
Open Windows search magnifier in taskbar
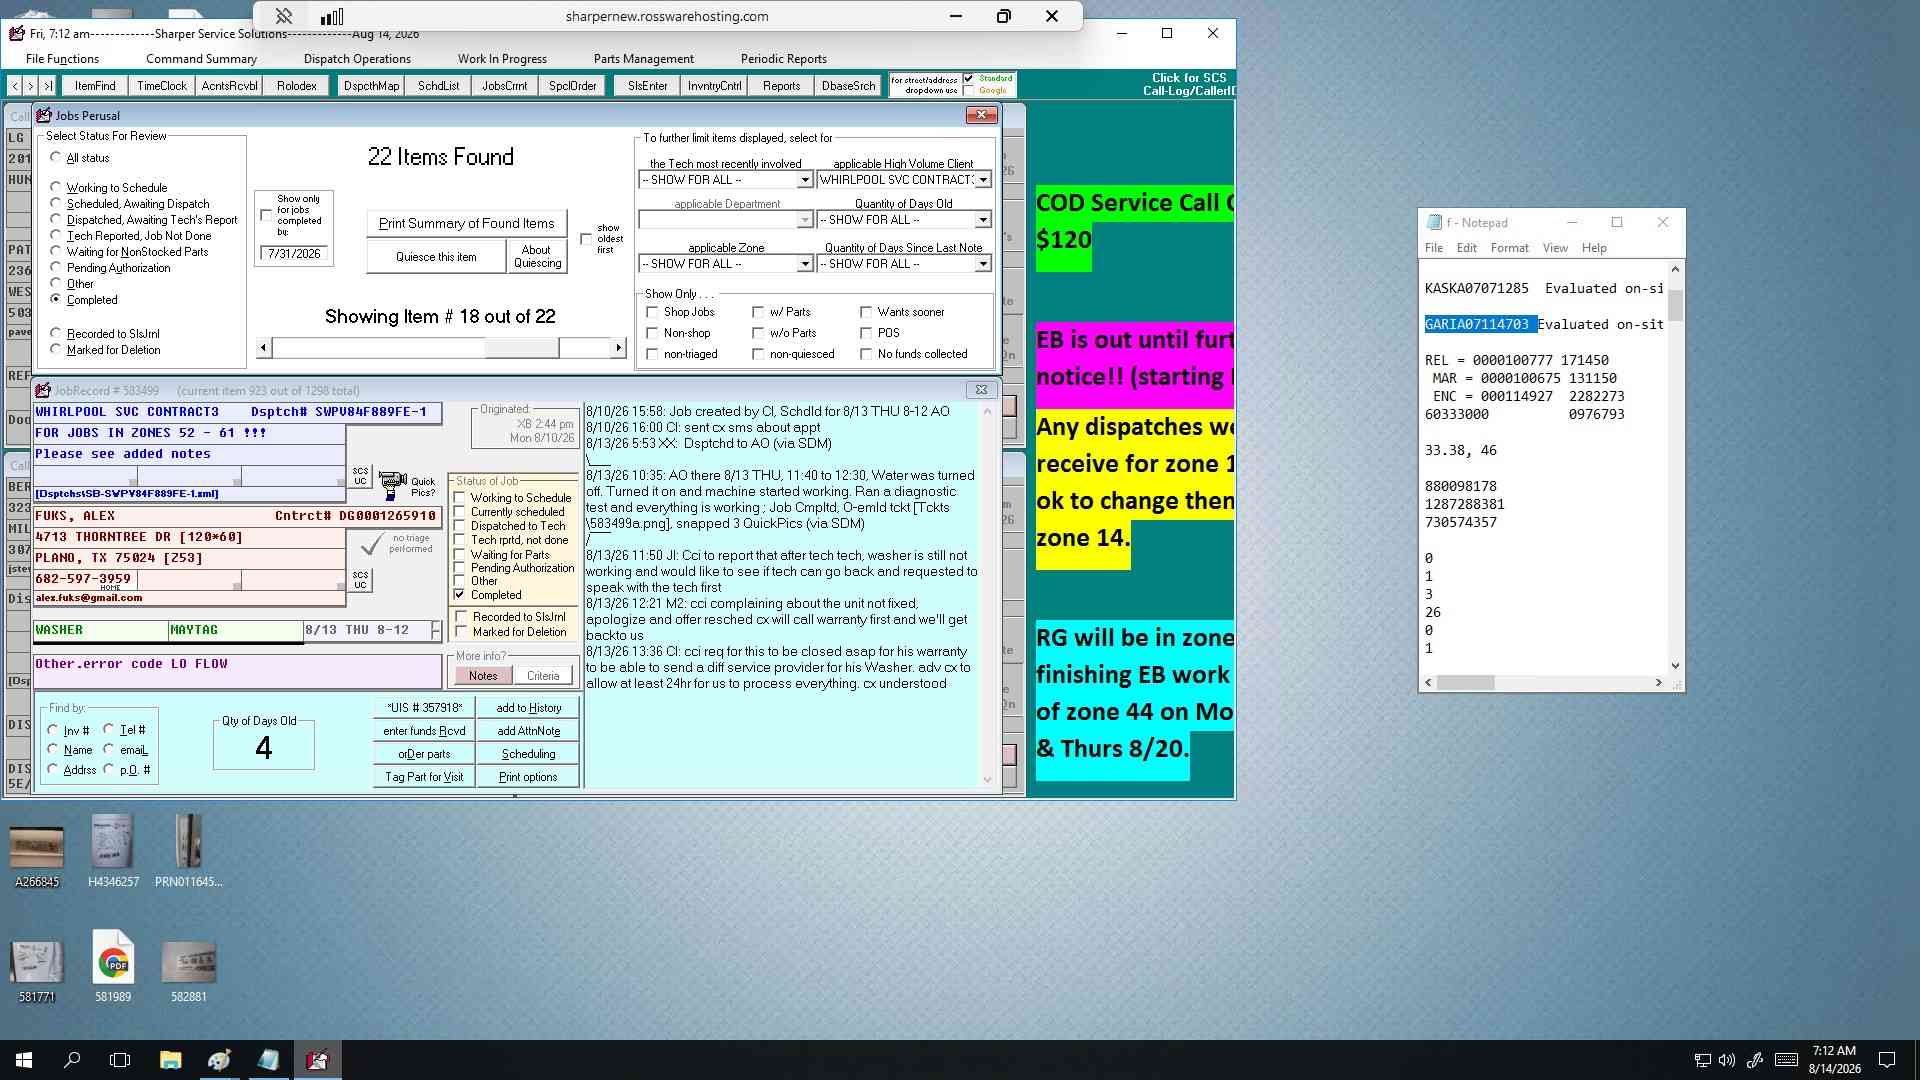(72, 1060)
